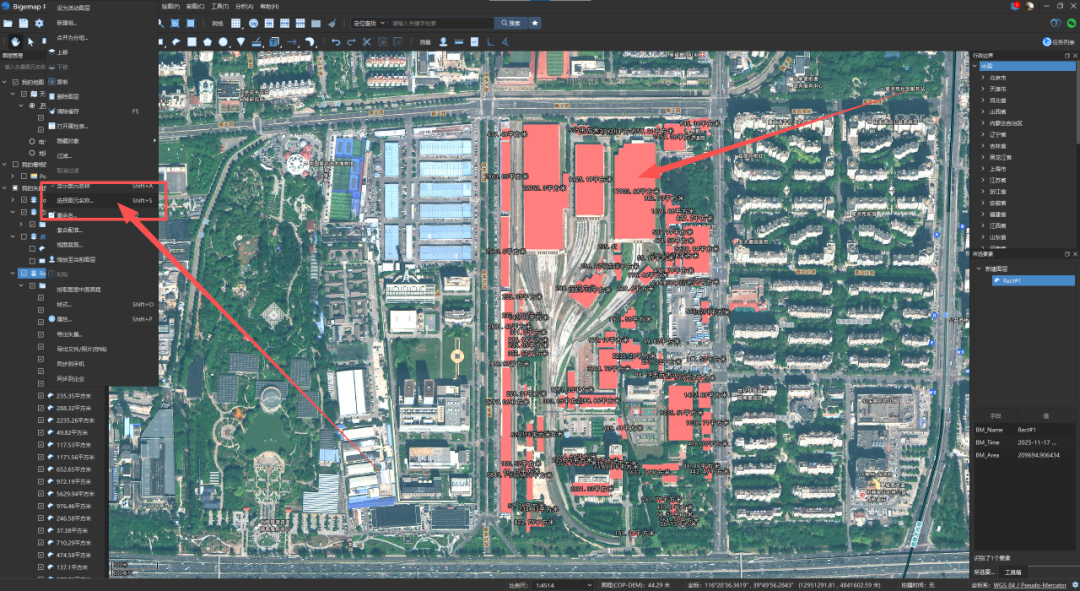Open the 任务列表 task list button
This screenshot has width=1080, height=591.
click(x=1059, y=42)
